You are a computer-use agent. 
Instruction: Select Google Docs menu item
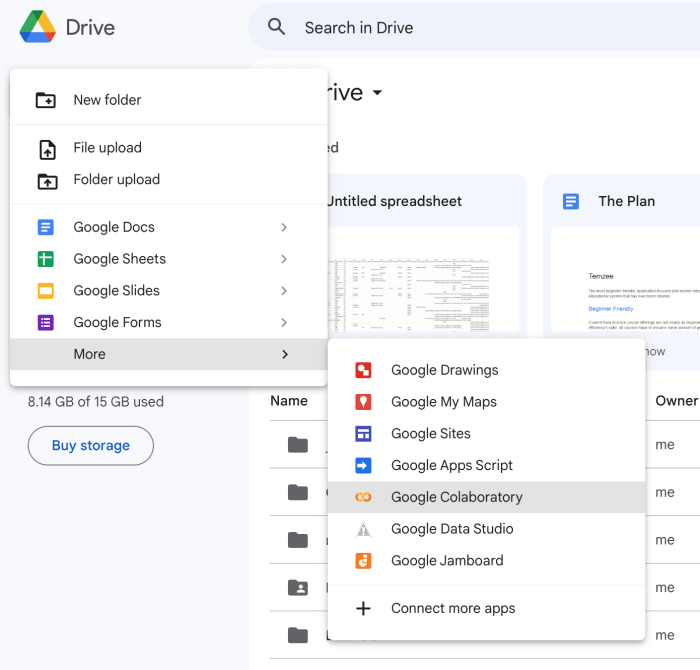(169, 227)
